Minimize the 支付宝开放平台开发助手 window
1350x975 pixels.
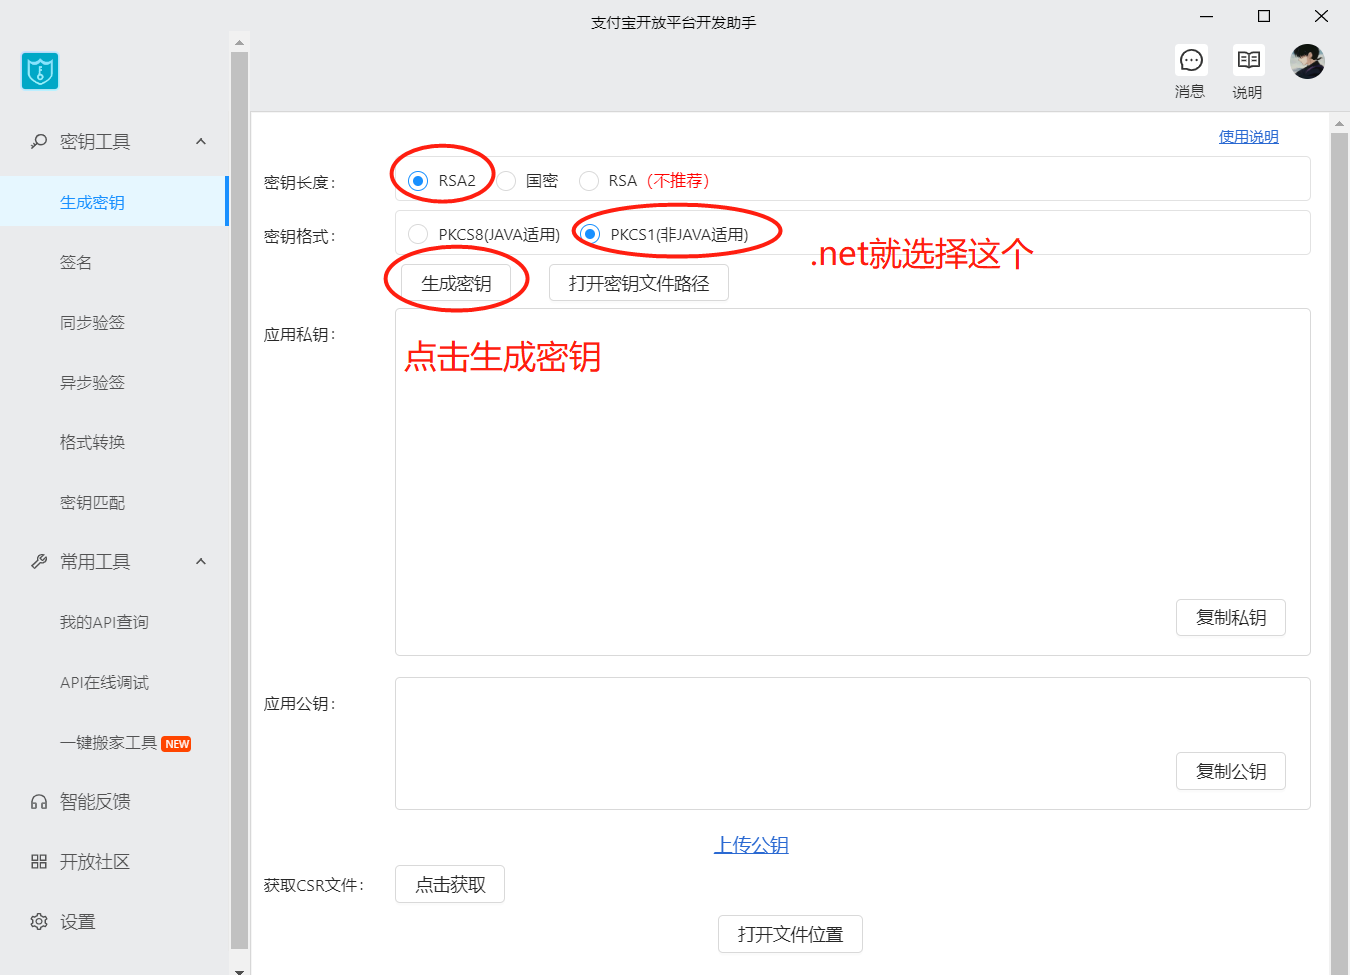[x=1207, y=16]
